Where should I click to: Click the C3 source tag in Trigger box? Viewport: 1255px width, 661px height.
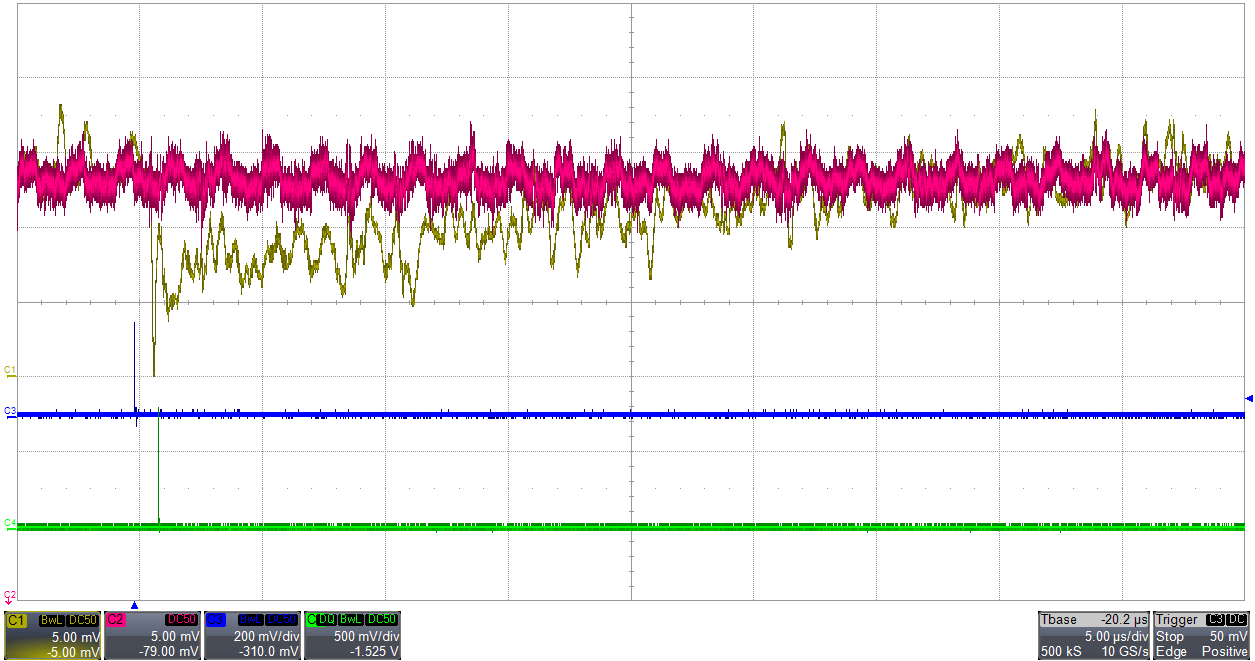point(1215,619)
